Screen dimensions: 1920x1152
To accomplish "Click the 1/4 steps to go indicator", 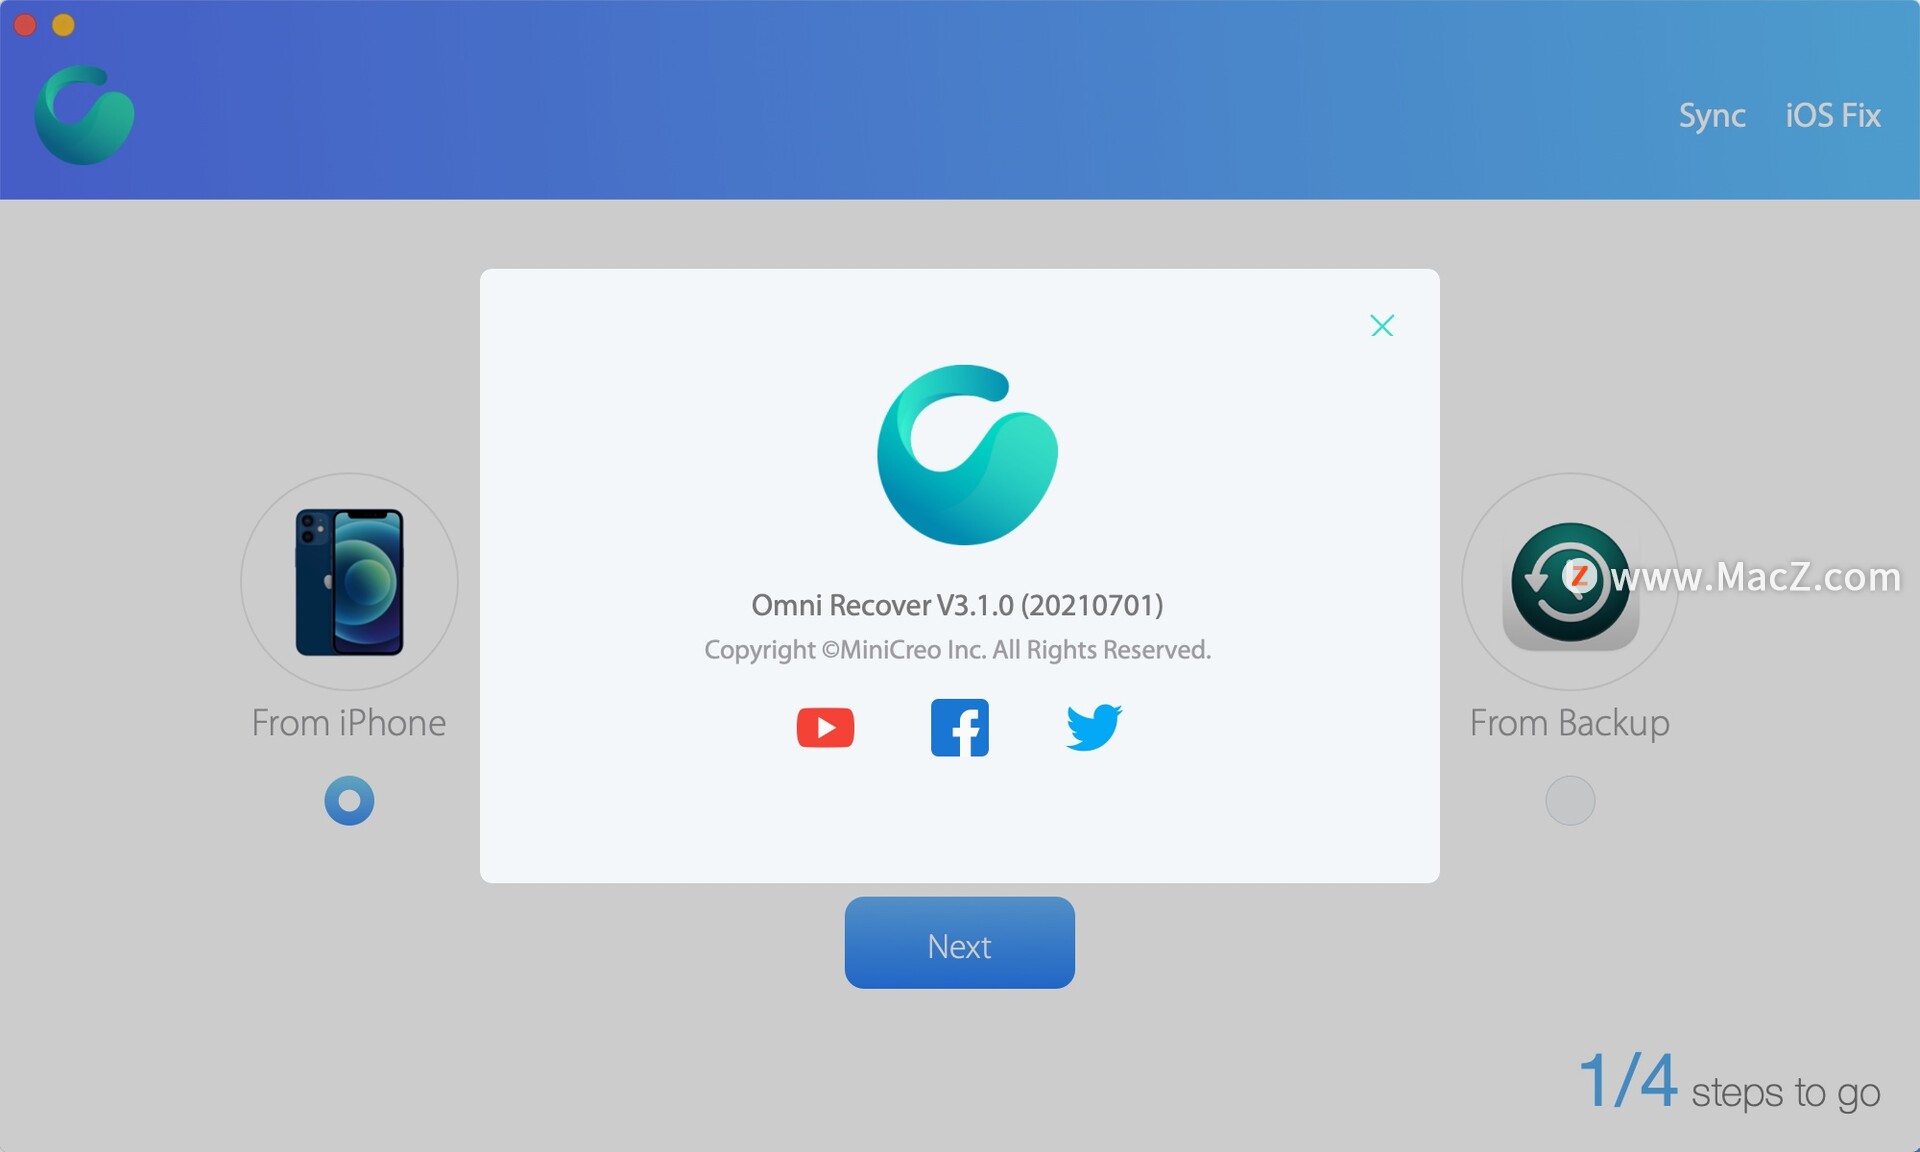I will 1729,1082.
